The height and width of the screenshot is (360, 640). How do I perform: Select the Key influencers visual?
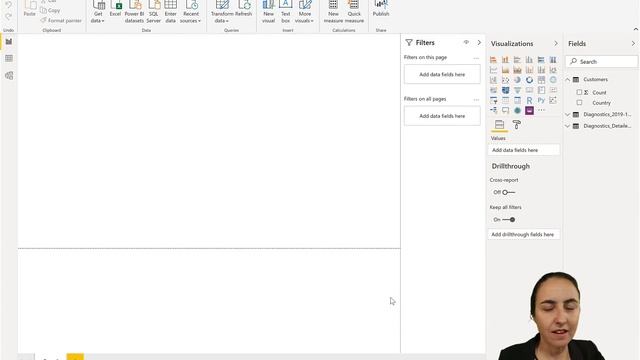(x=553, y=100)
